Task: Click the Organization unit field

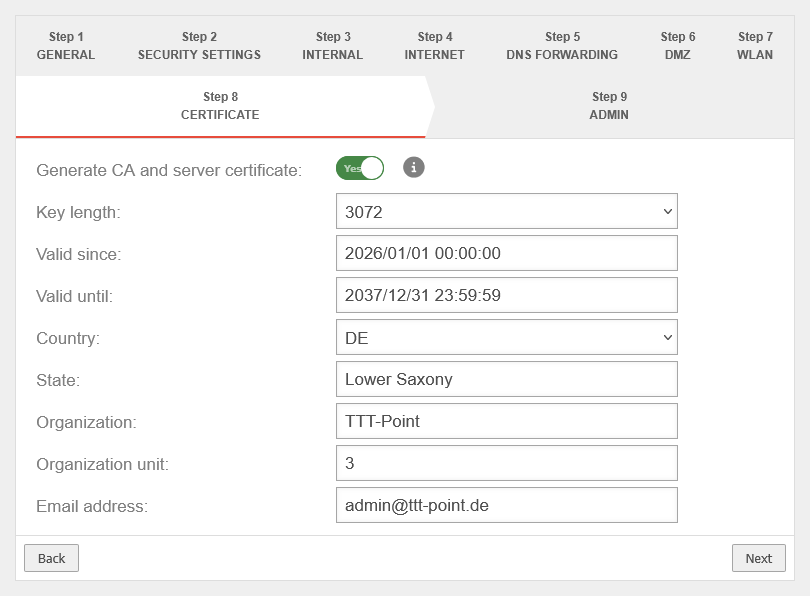Action: [x=506, y=463]
